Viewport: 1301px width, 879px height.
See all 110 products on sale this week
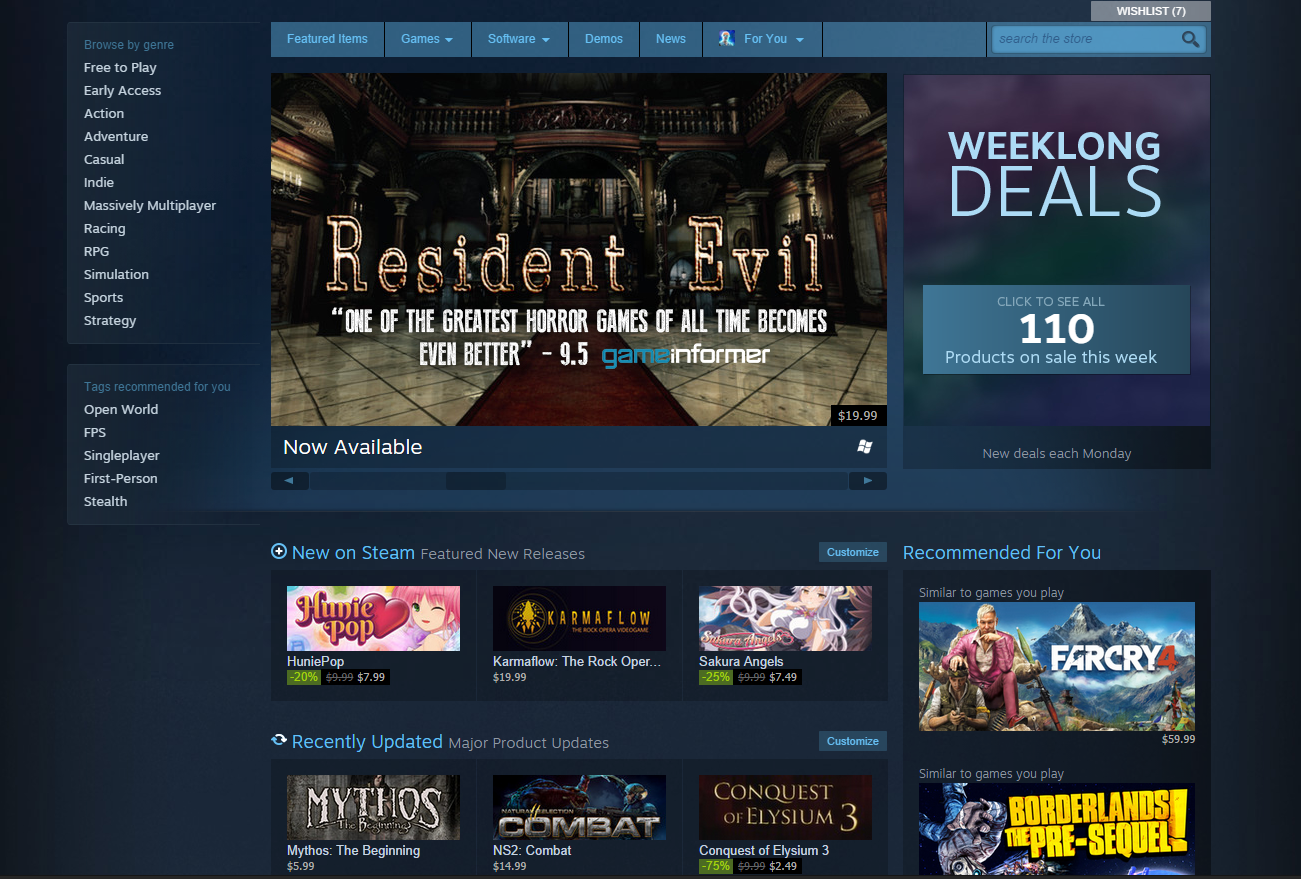click(x=1056, y=330)
